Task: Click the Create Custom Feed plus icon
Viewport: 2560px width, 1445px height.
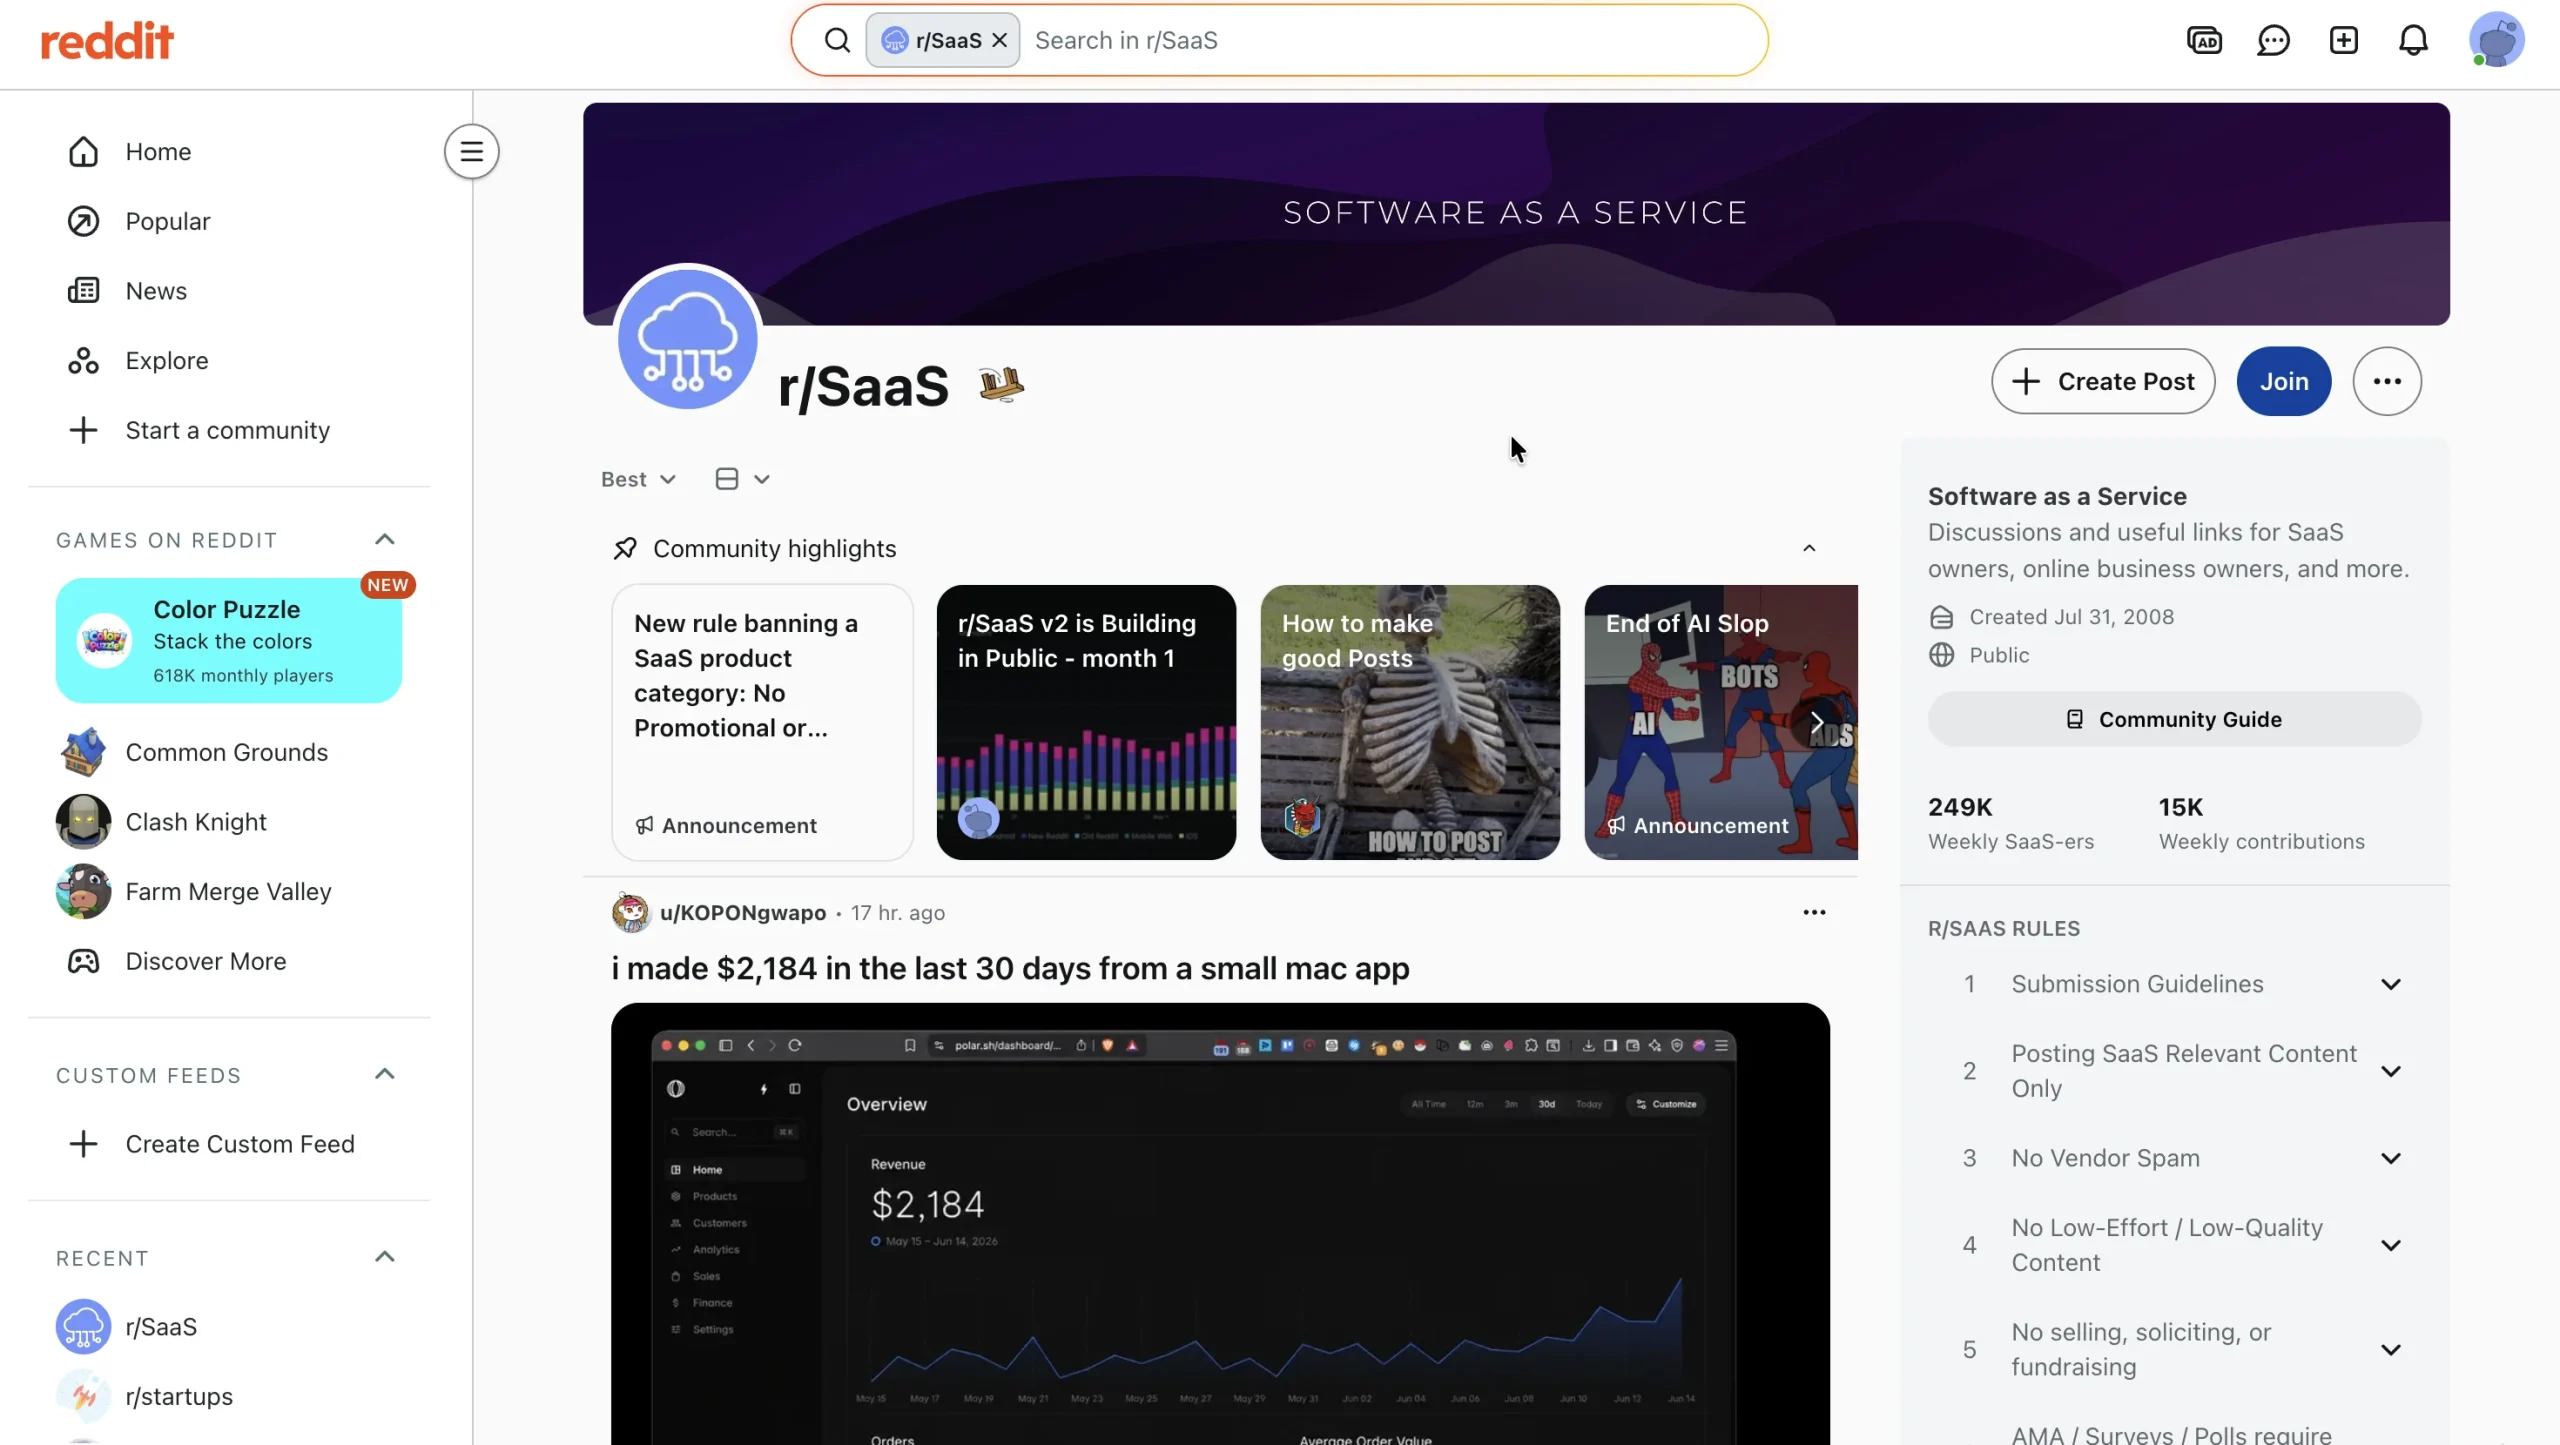Action: click(83, 1144)
